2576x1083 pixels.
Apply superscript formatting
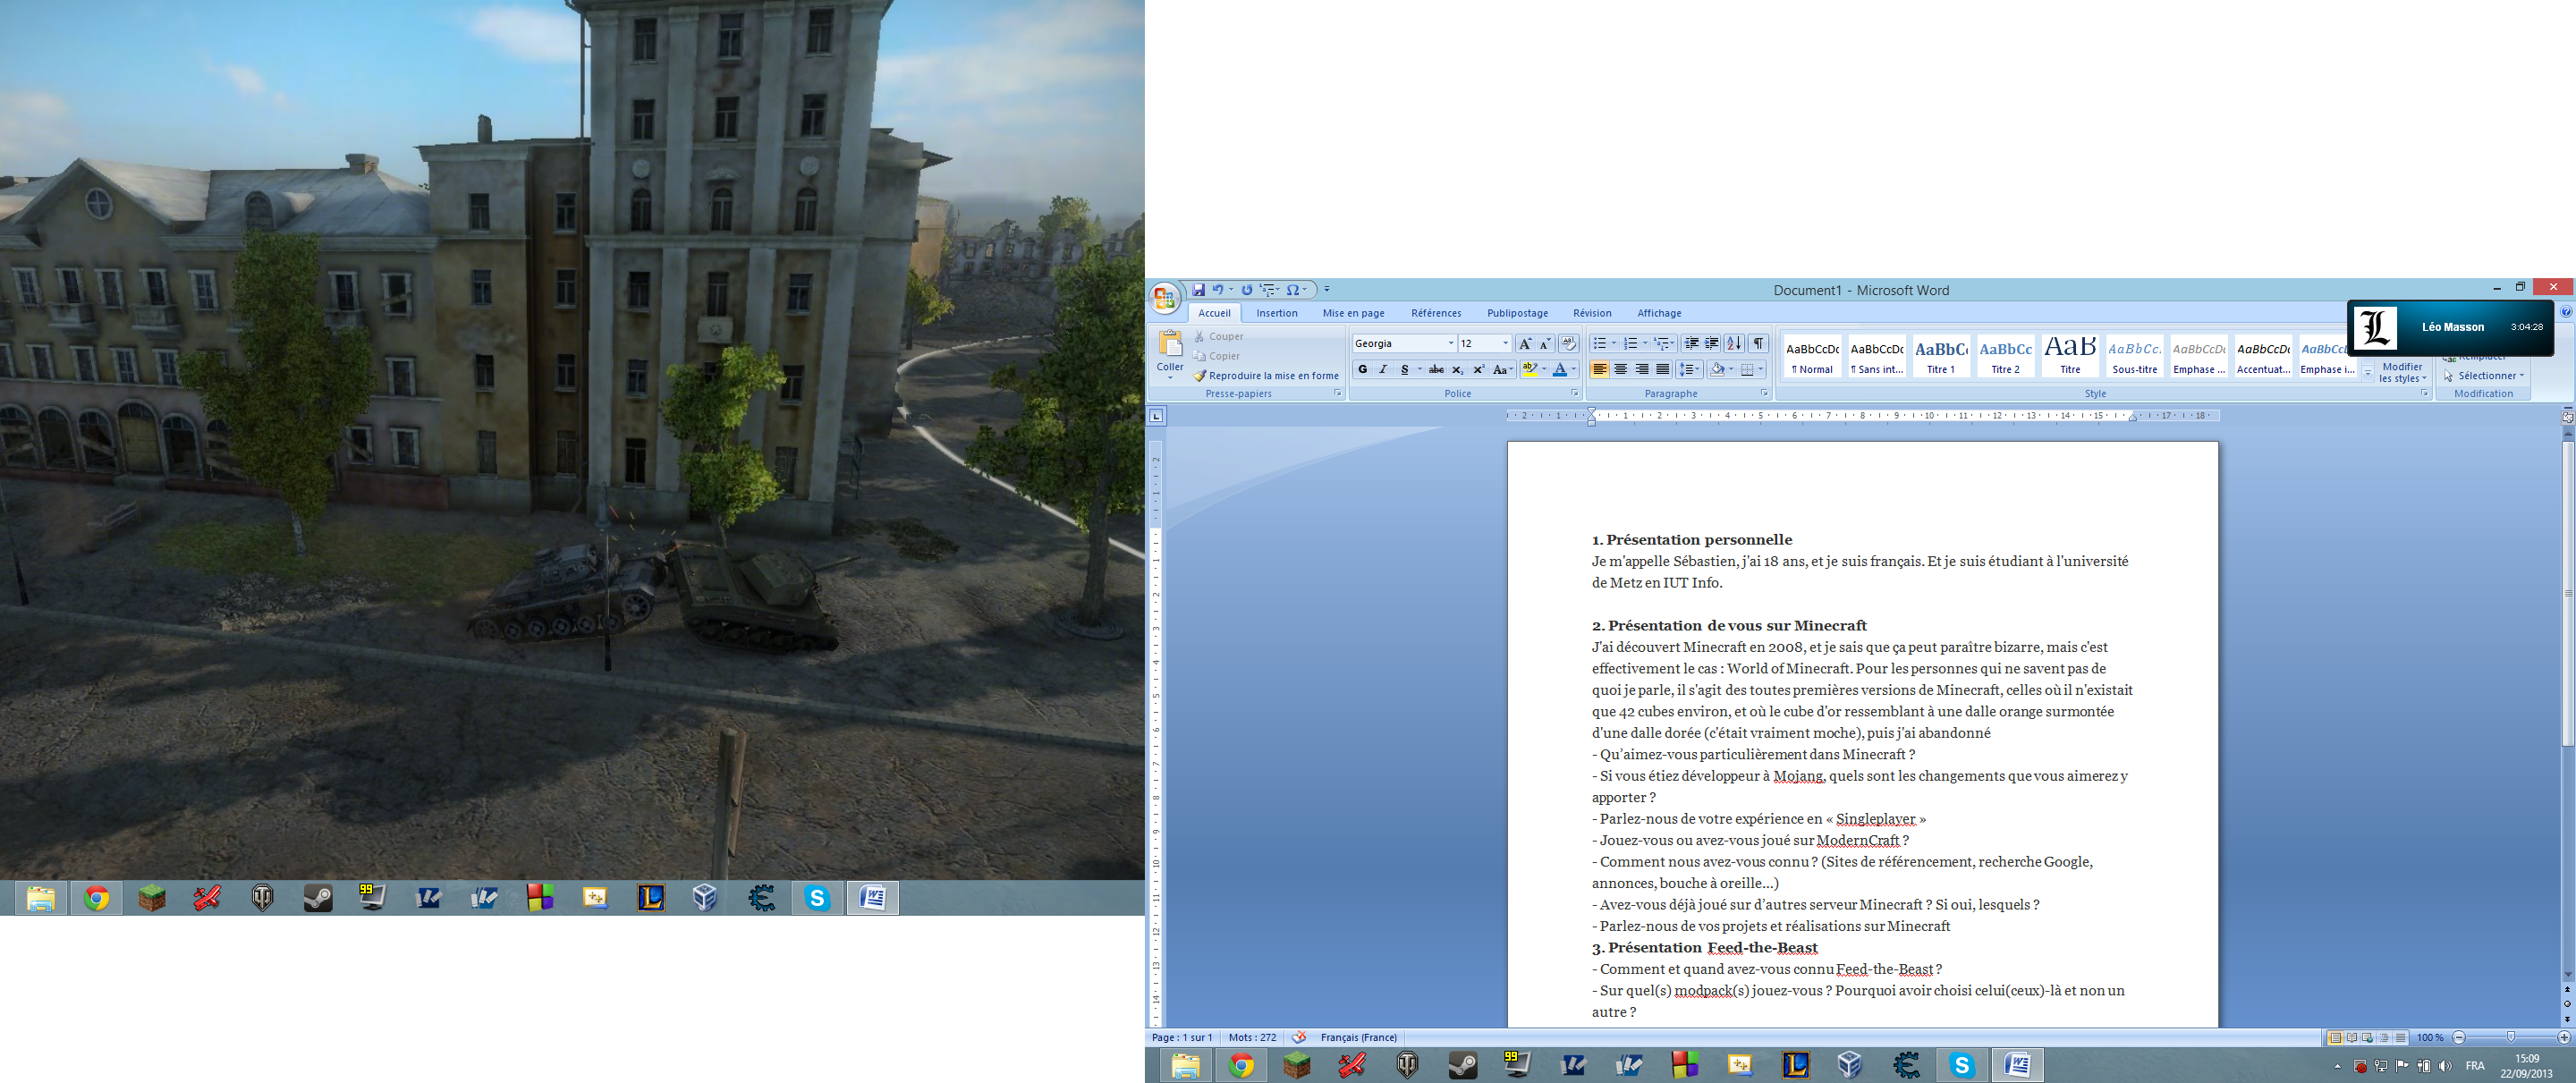1479,370
